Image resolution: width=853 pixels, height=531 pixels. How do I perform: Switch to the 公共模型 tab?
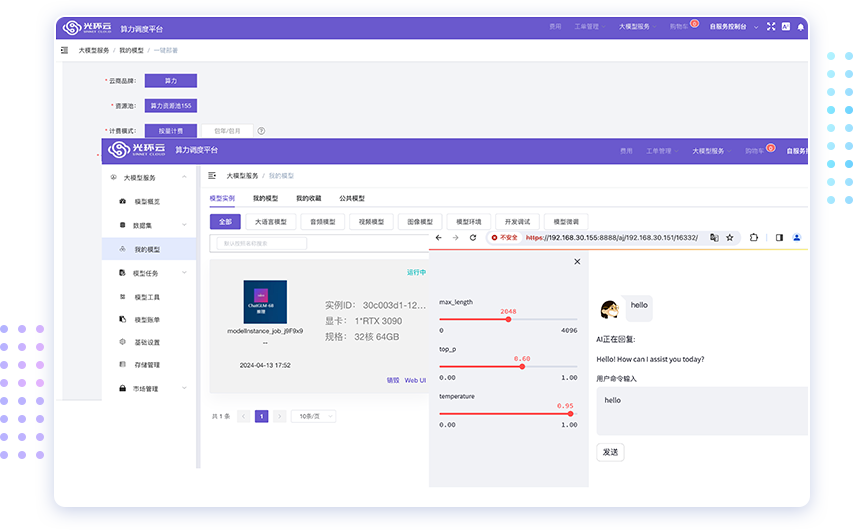point(352,198)
